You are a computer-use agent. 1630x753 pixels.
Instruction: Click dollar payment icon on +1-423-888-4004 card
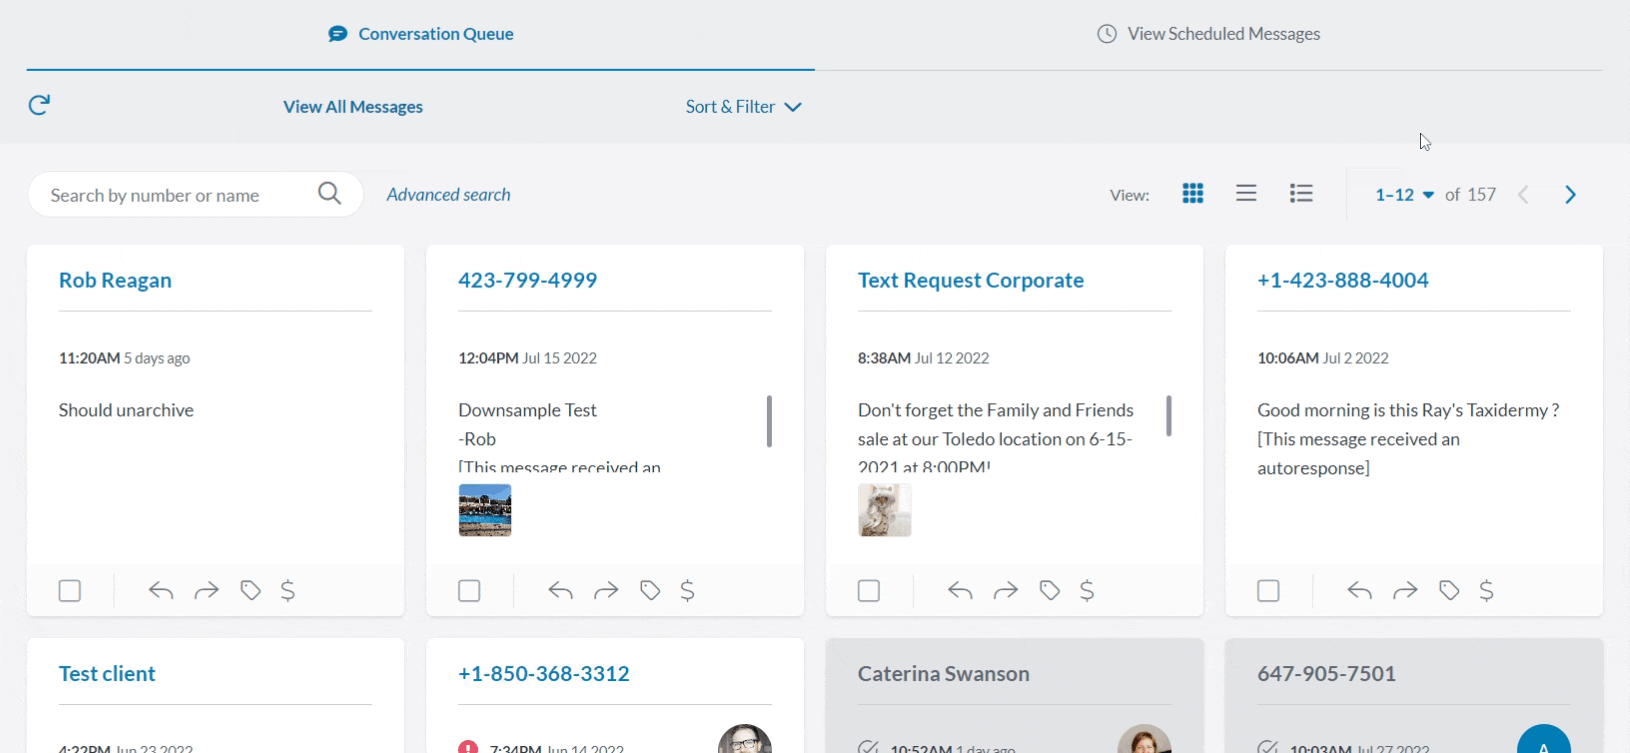[x=1486, y=591]
